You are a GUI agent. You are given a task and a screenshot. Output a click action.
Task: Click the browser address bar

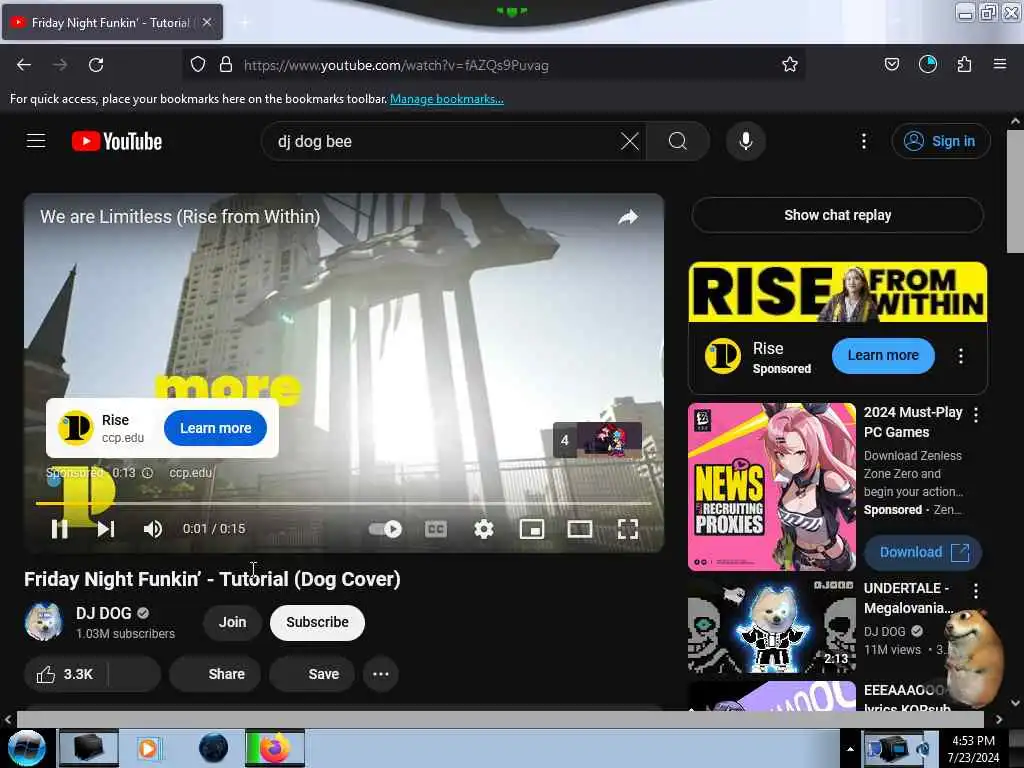pos(496,65)
